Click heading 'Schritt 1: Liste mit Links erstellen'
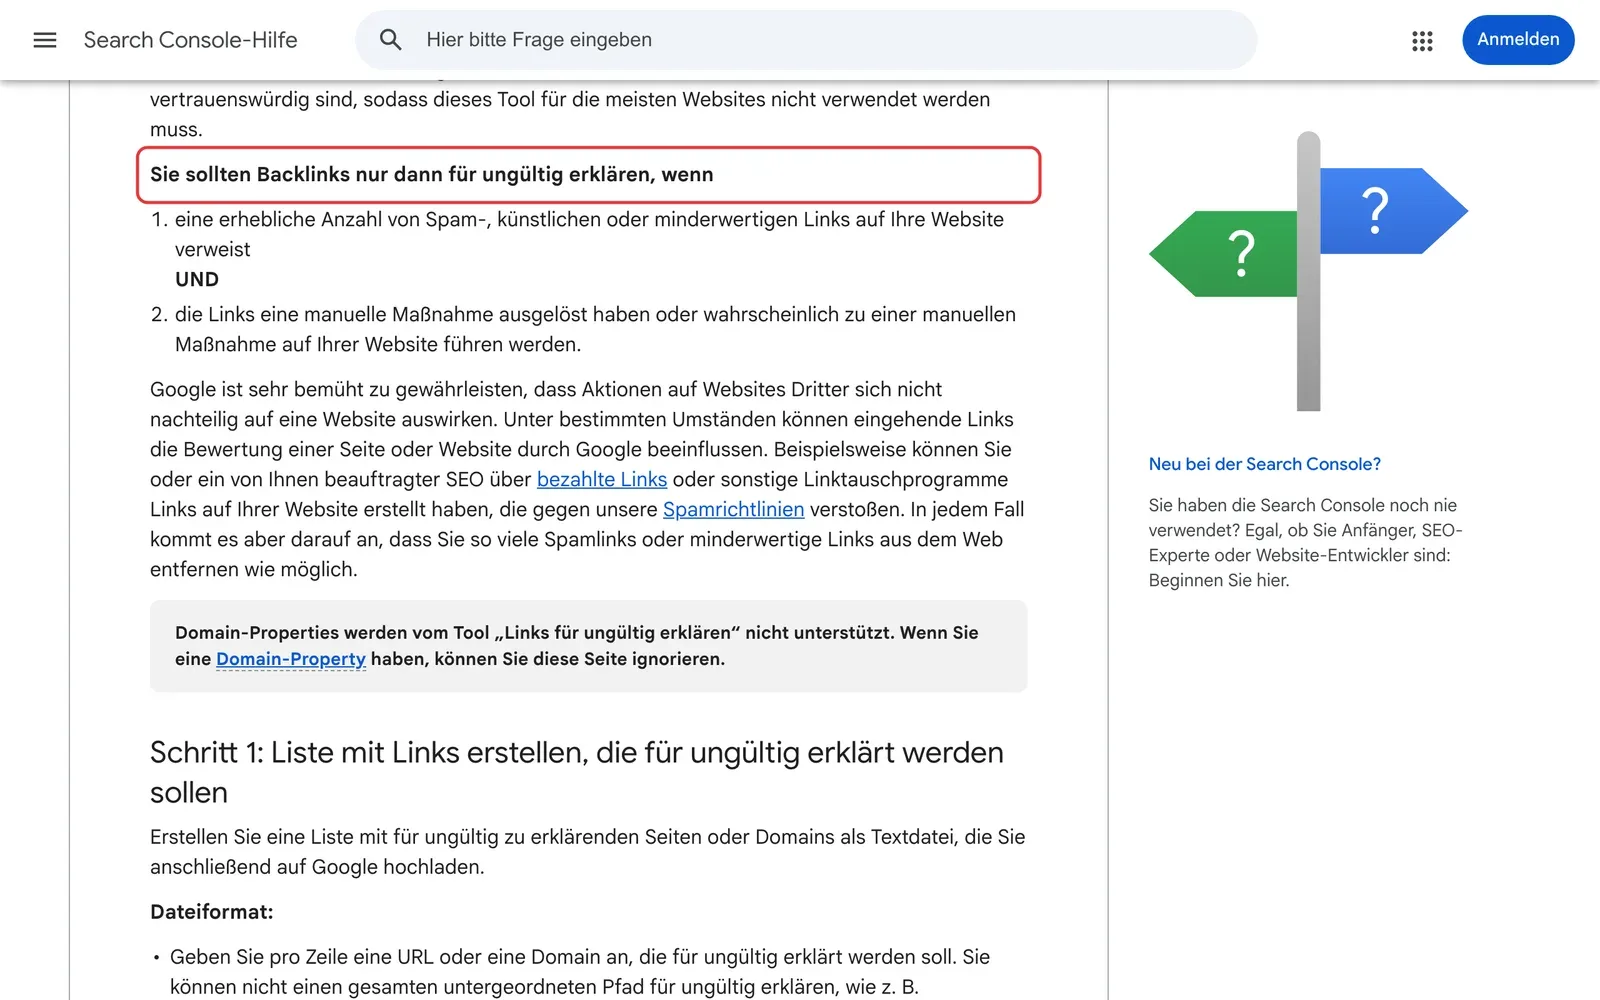The image size is (1600, 1000). point(577,772)
